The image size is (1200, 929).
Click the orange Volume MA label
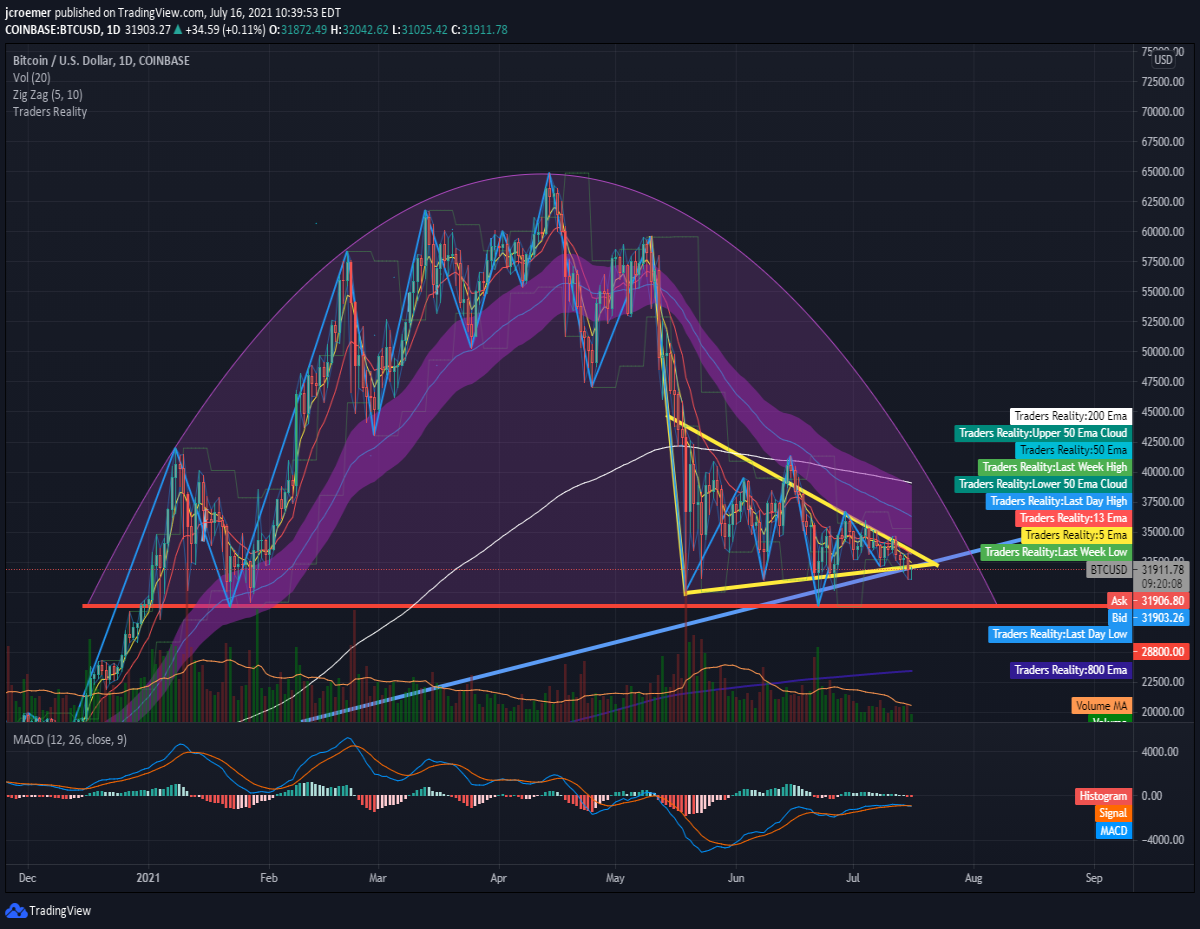point(1102,705)
